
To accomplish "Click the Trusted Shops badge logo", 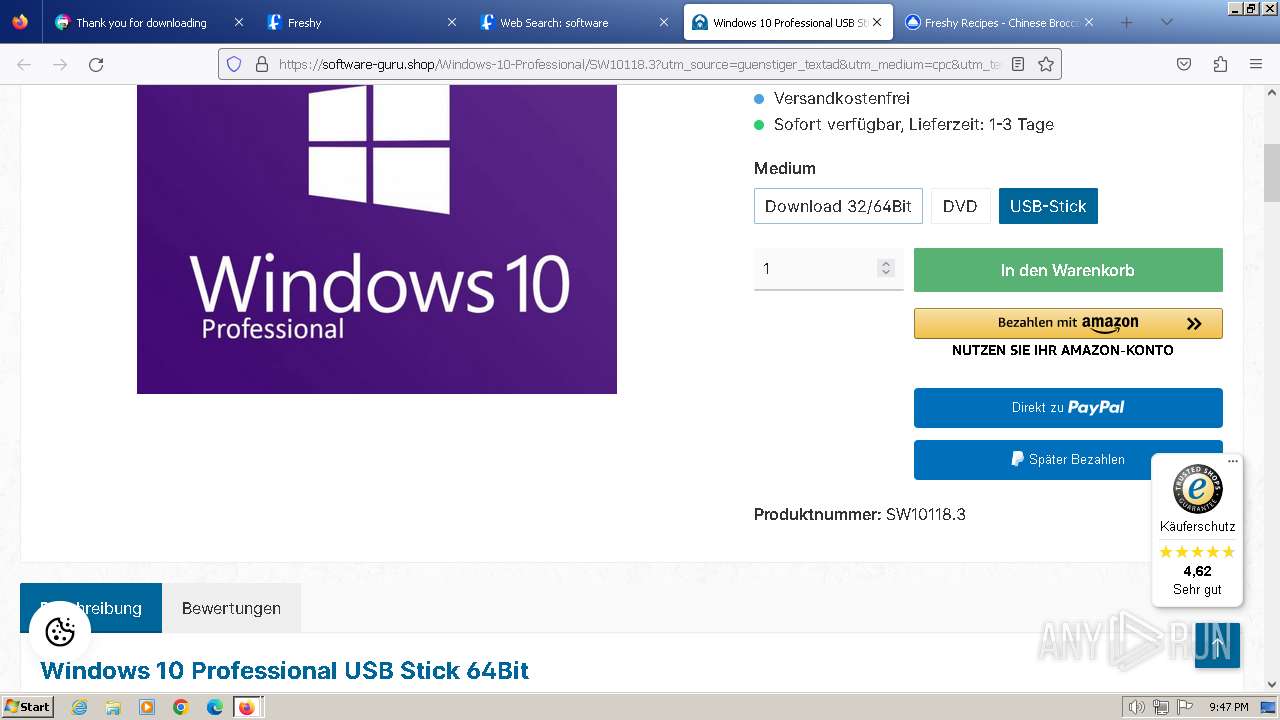I will pos(1197,490).
